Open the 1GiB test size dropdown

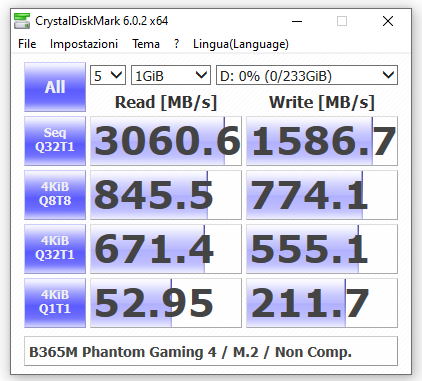point(171,75)
